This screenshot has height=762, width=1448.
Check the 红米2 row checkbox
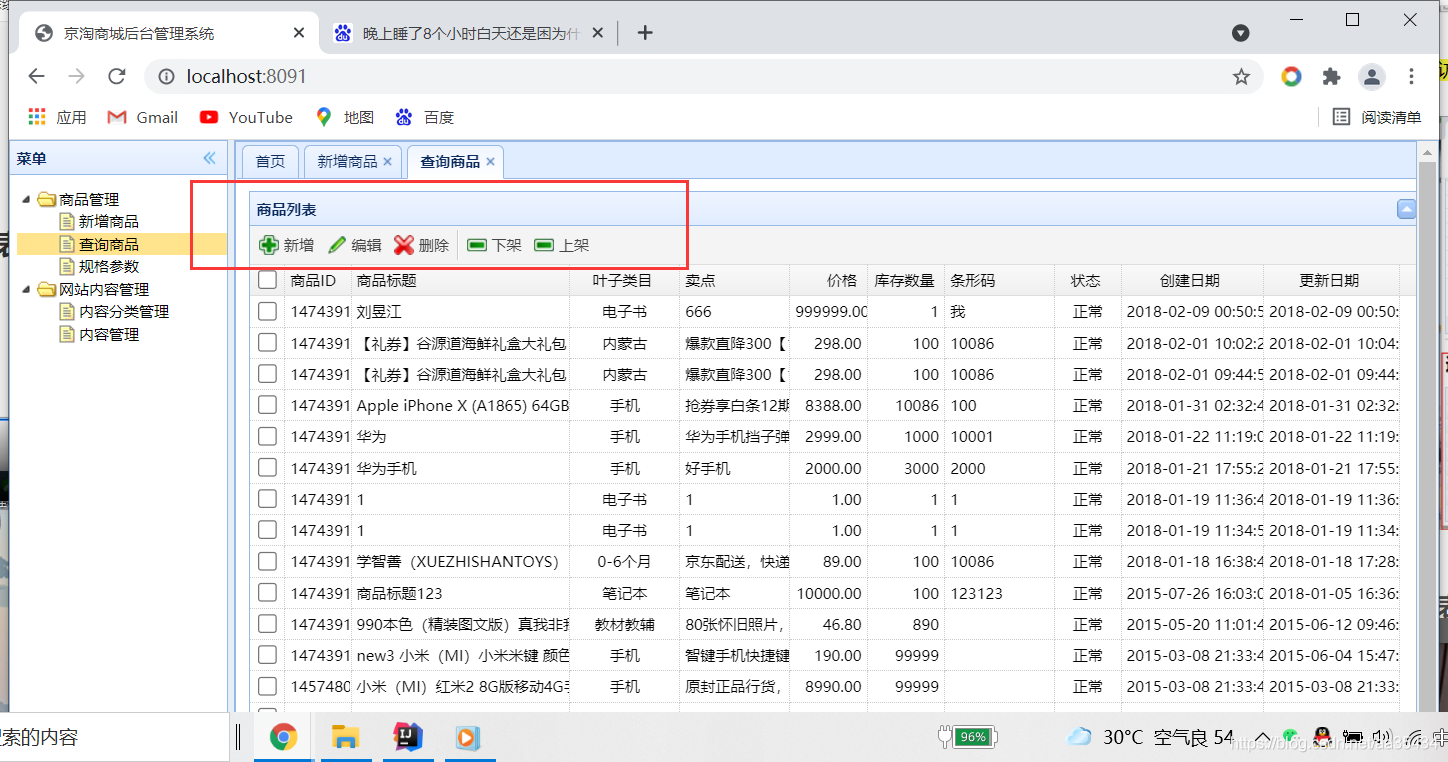[267, 686]
